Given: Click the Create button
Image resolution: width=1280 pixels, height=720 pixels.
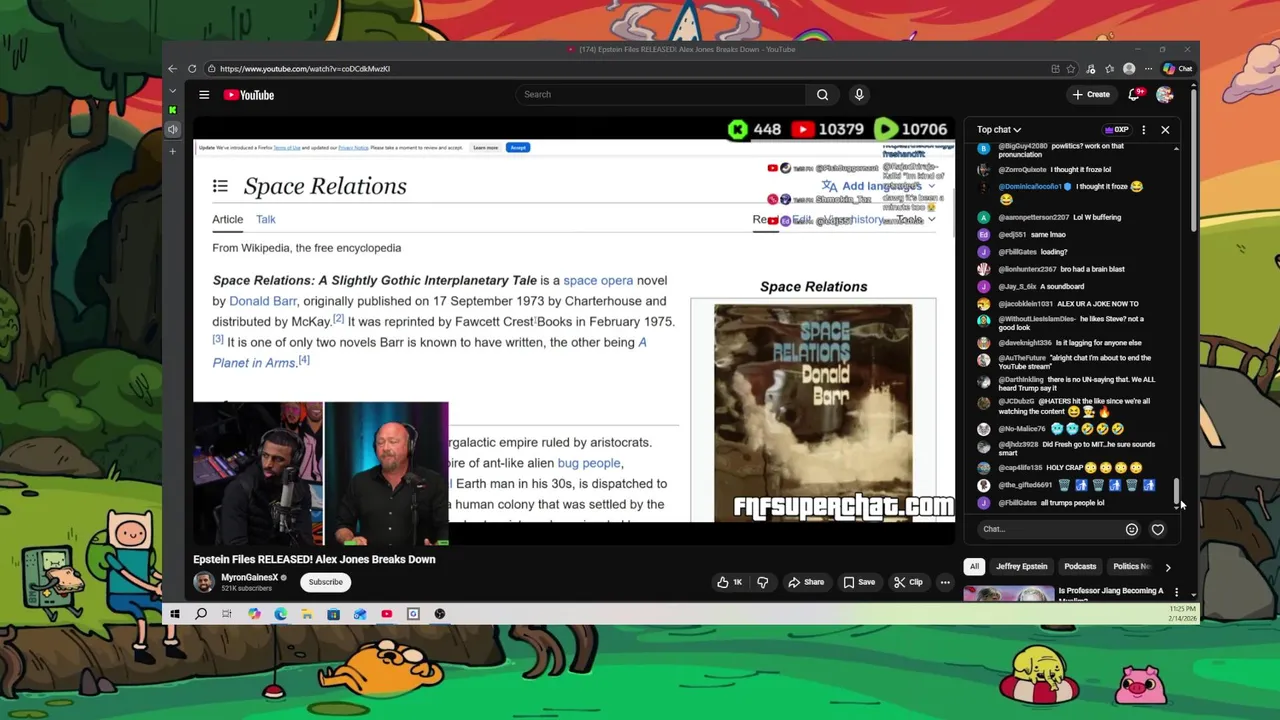Looking at the screenshot, I should coord(1091,95).
